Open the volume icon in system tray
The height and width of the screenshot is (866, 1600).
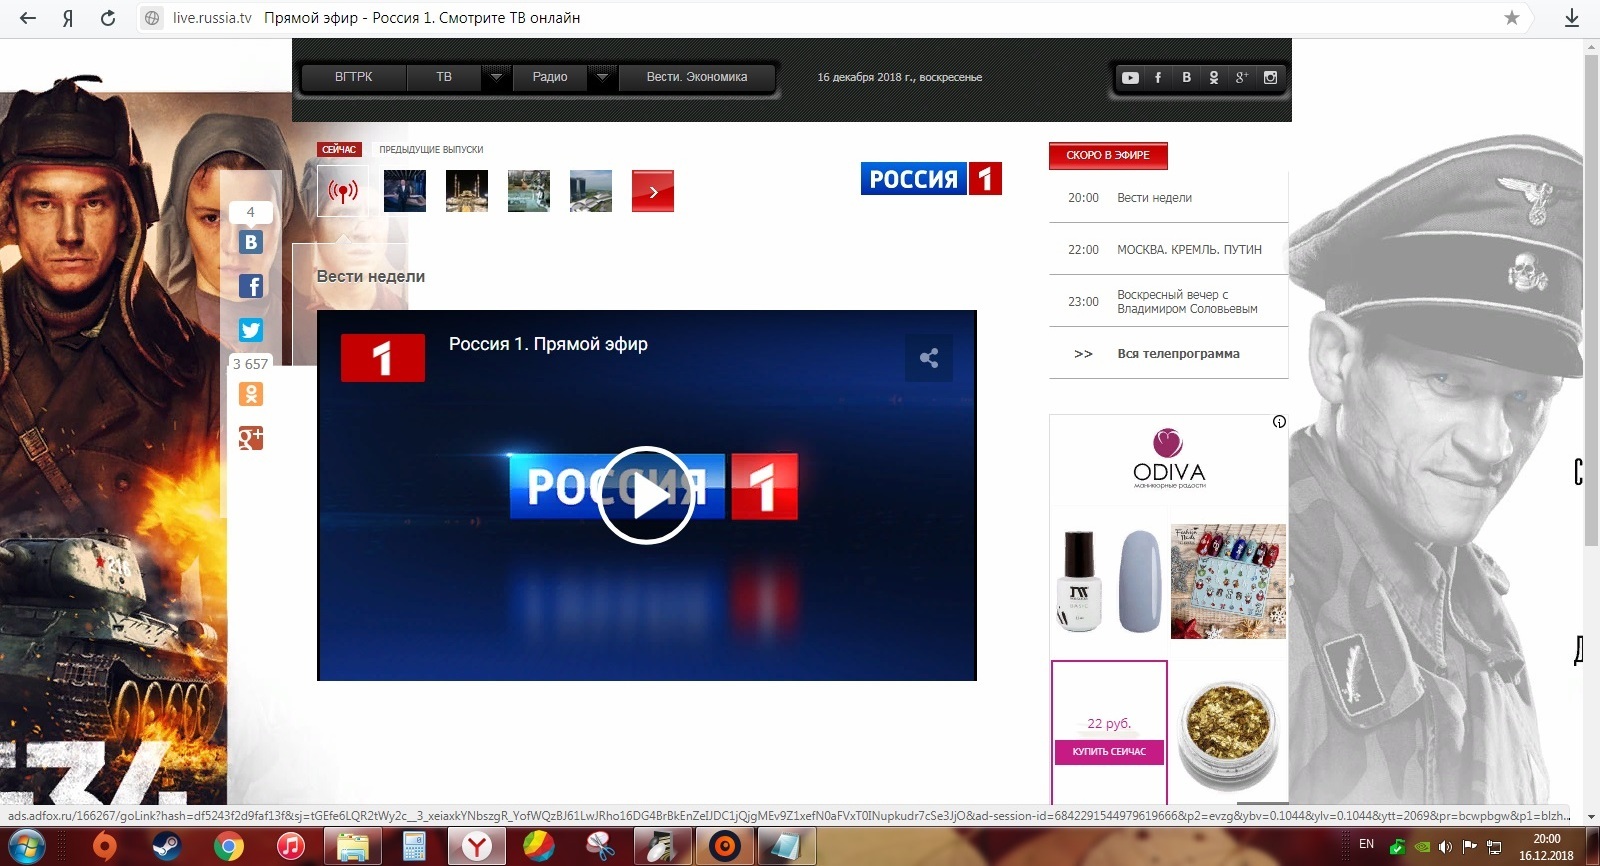click(1445, 847)
